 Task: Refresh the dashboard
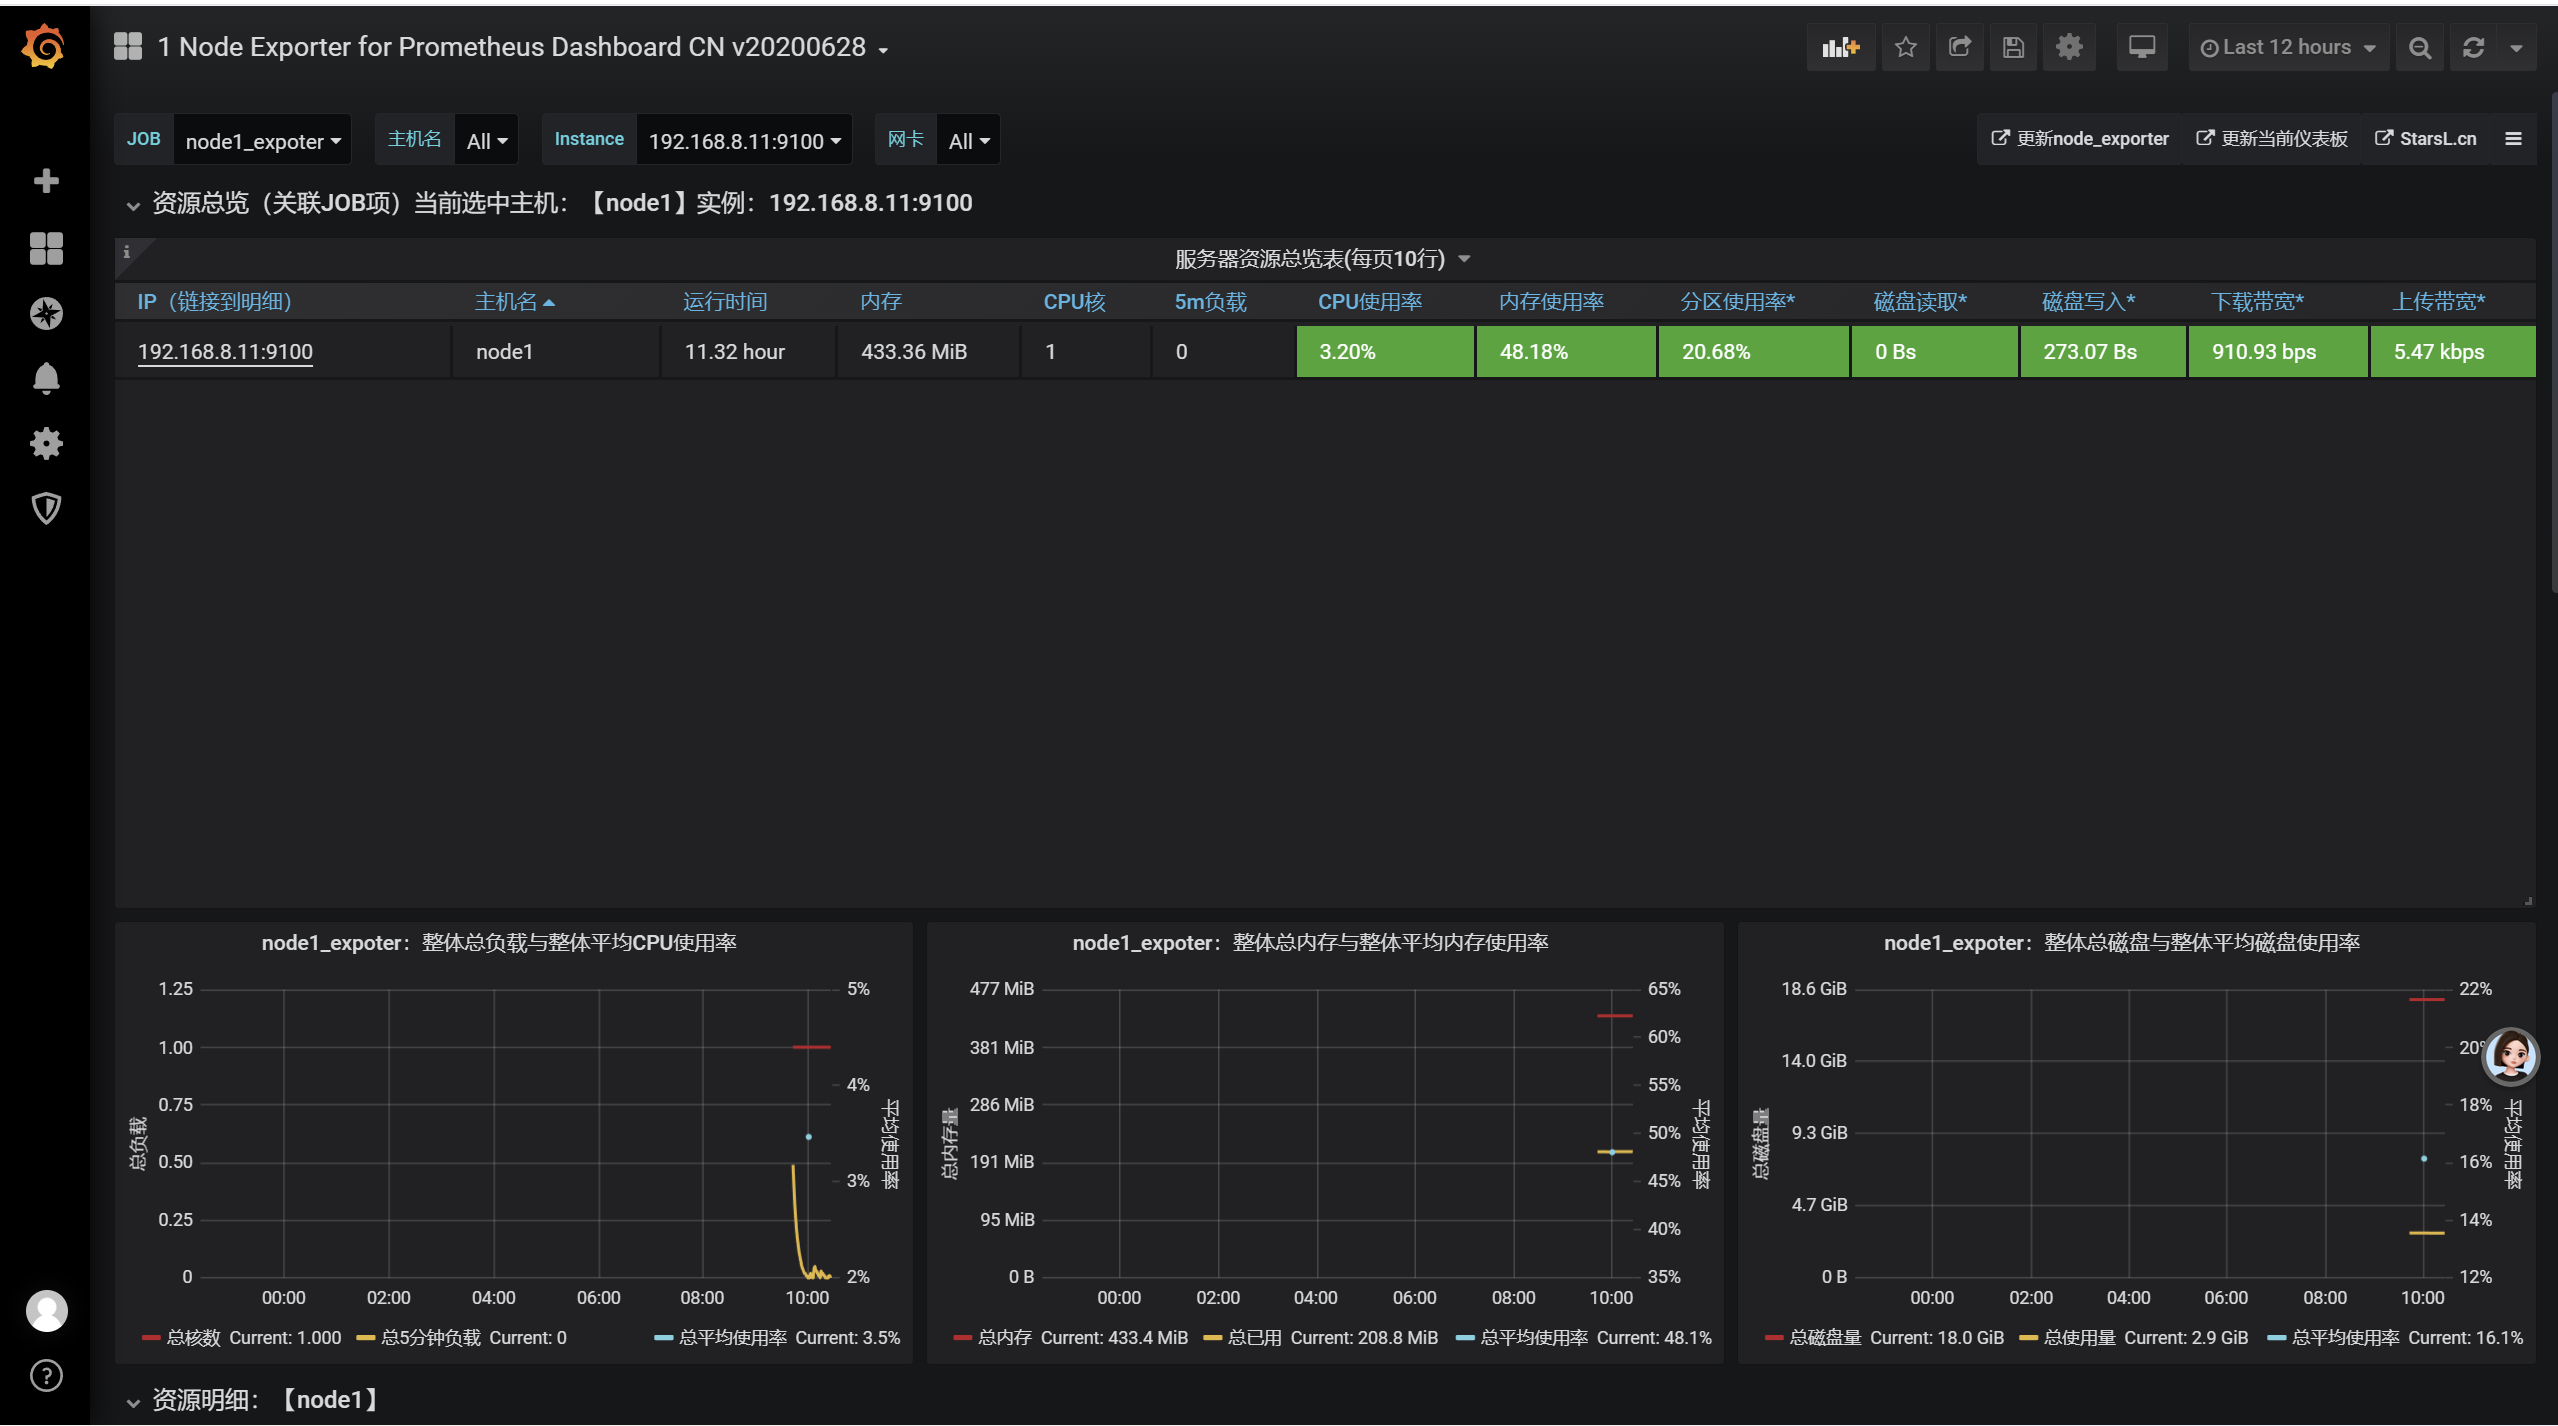point(2474,47)
